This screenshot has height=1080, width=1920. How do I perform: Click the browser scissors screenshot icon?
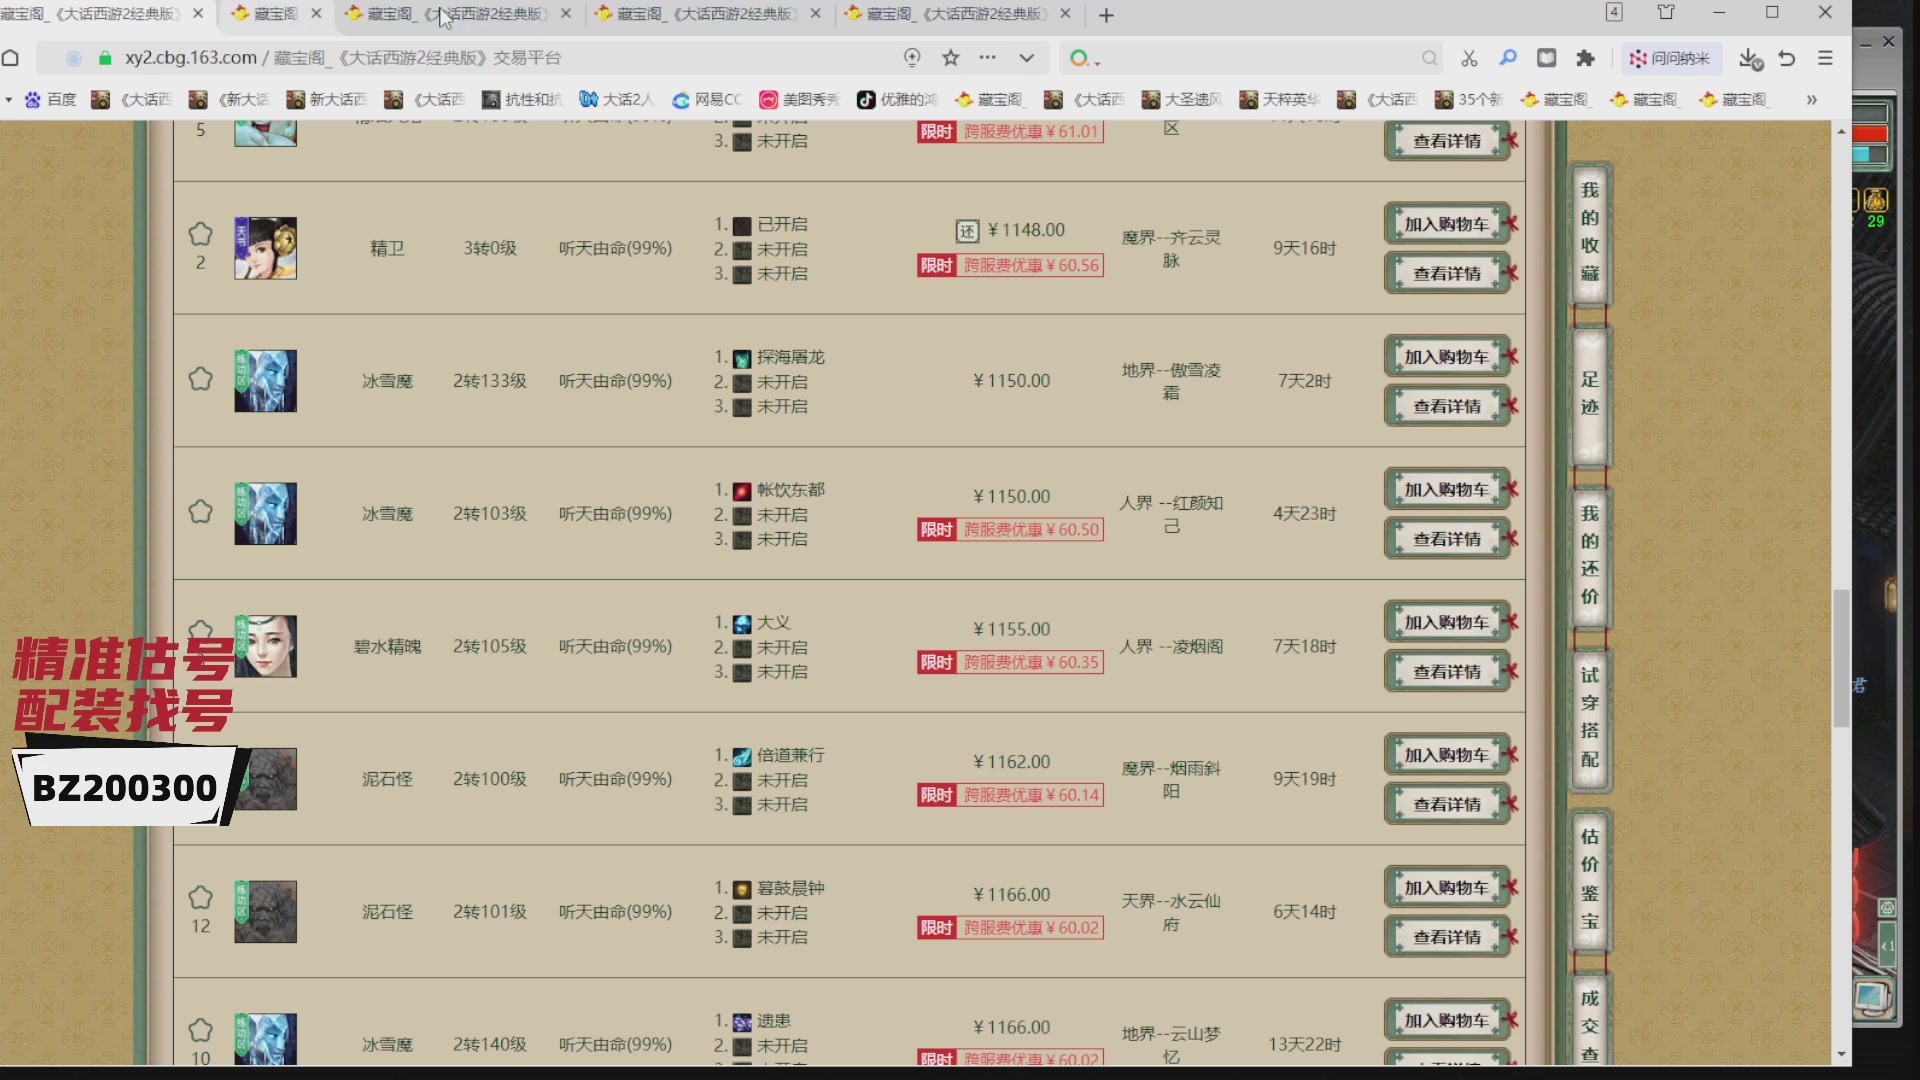click(1469, 58)
